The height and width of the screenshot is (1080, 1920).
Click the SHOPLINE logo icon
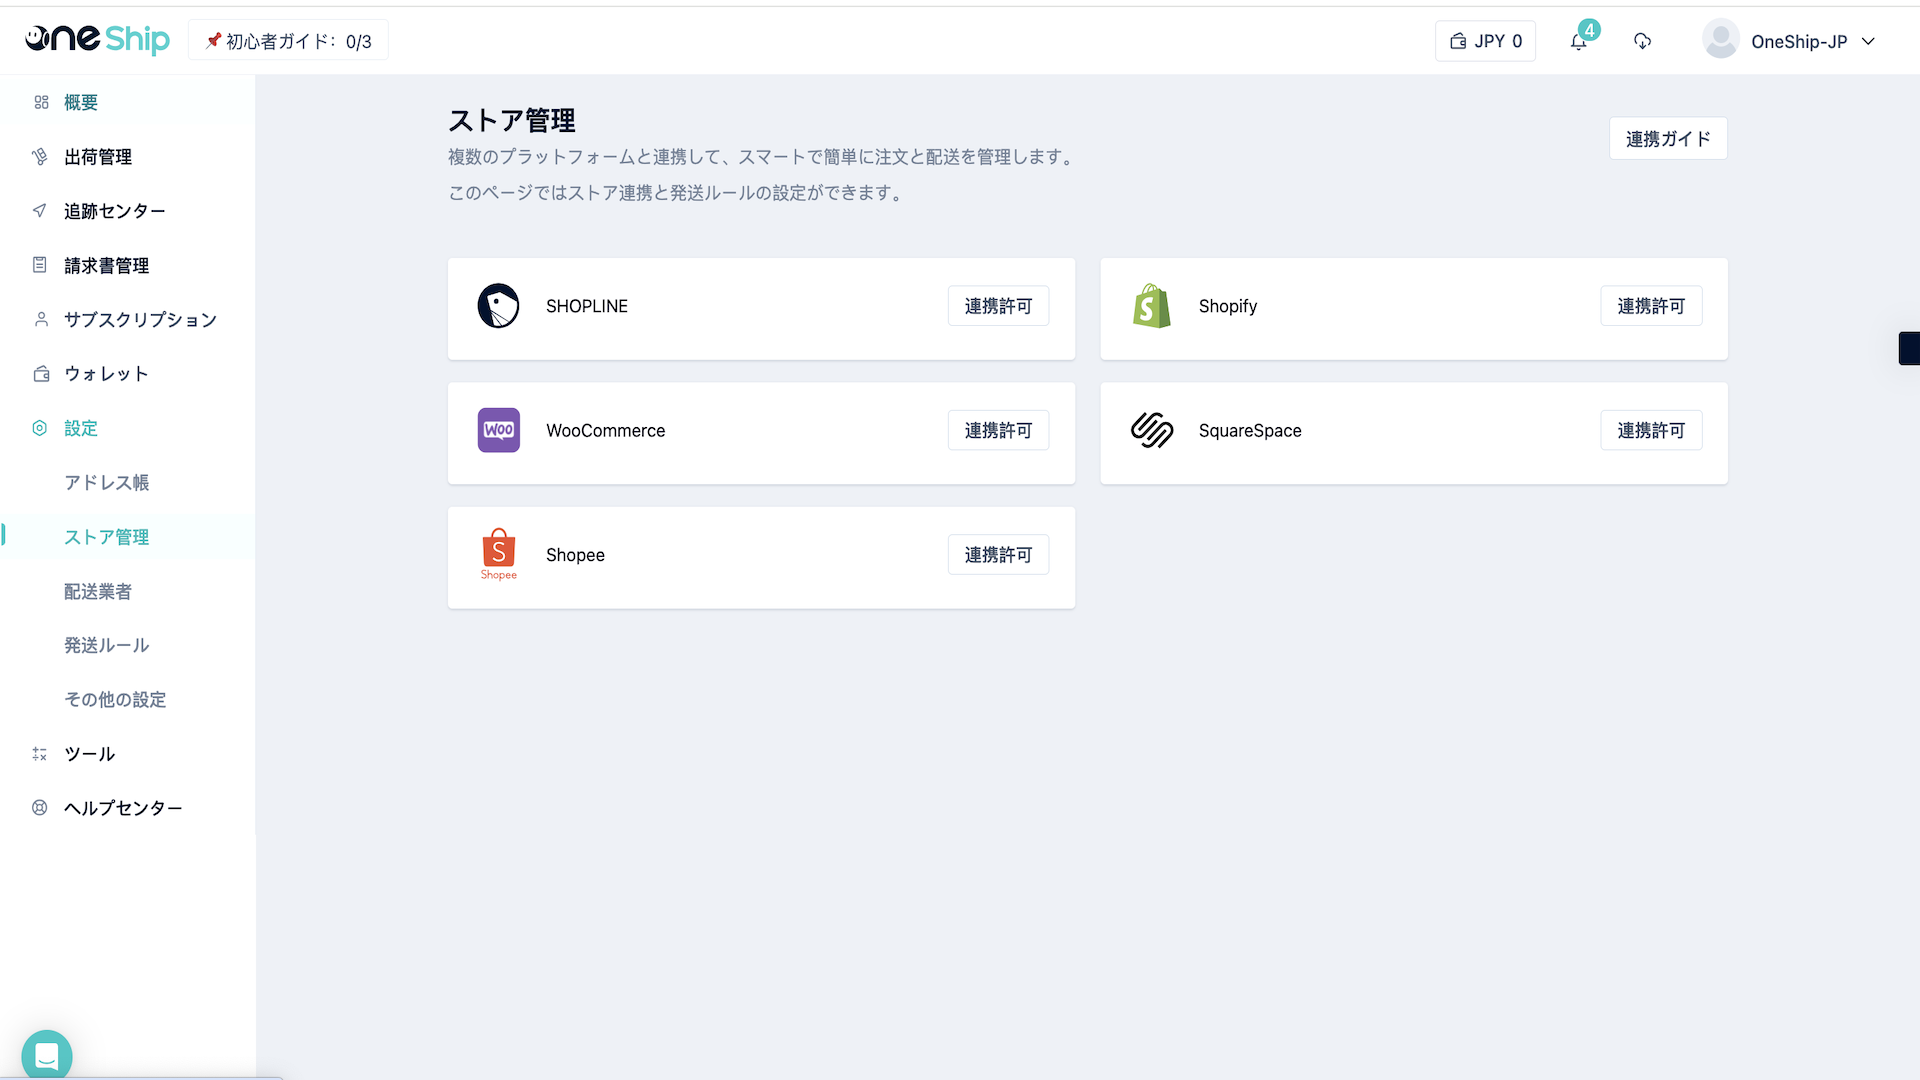point(498,306)
